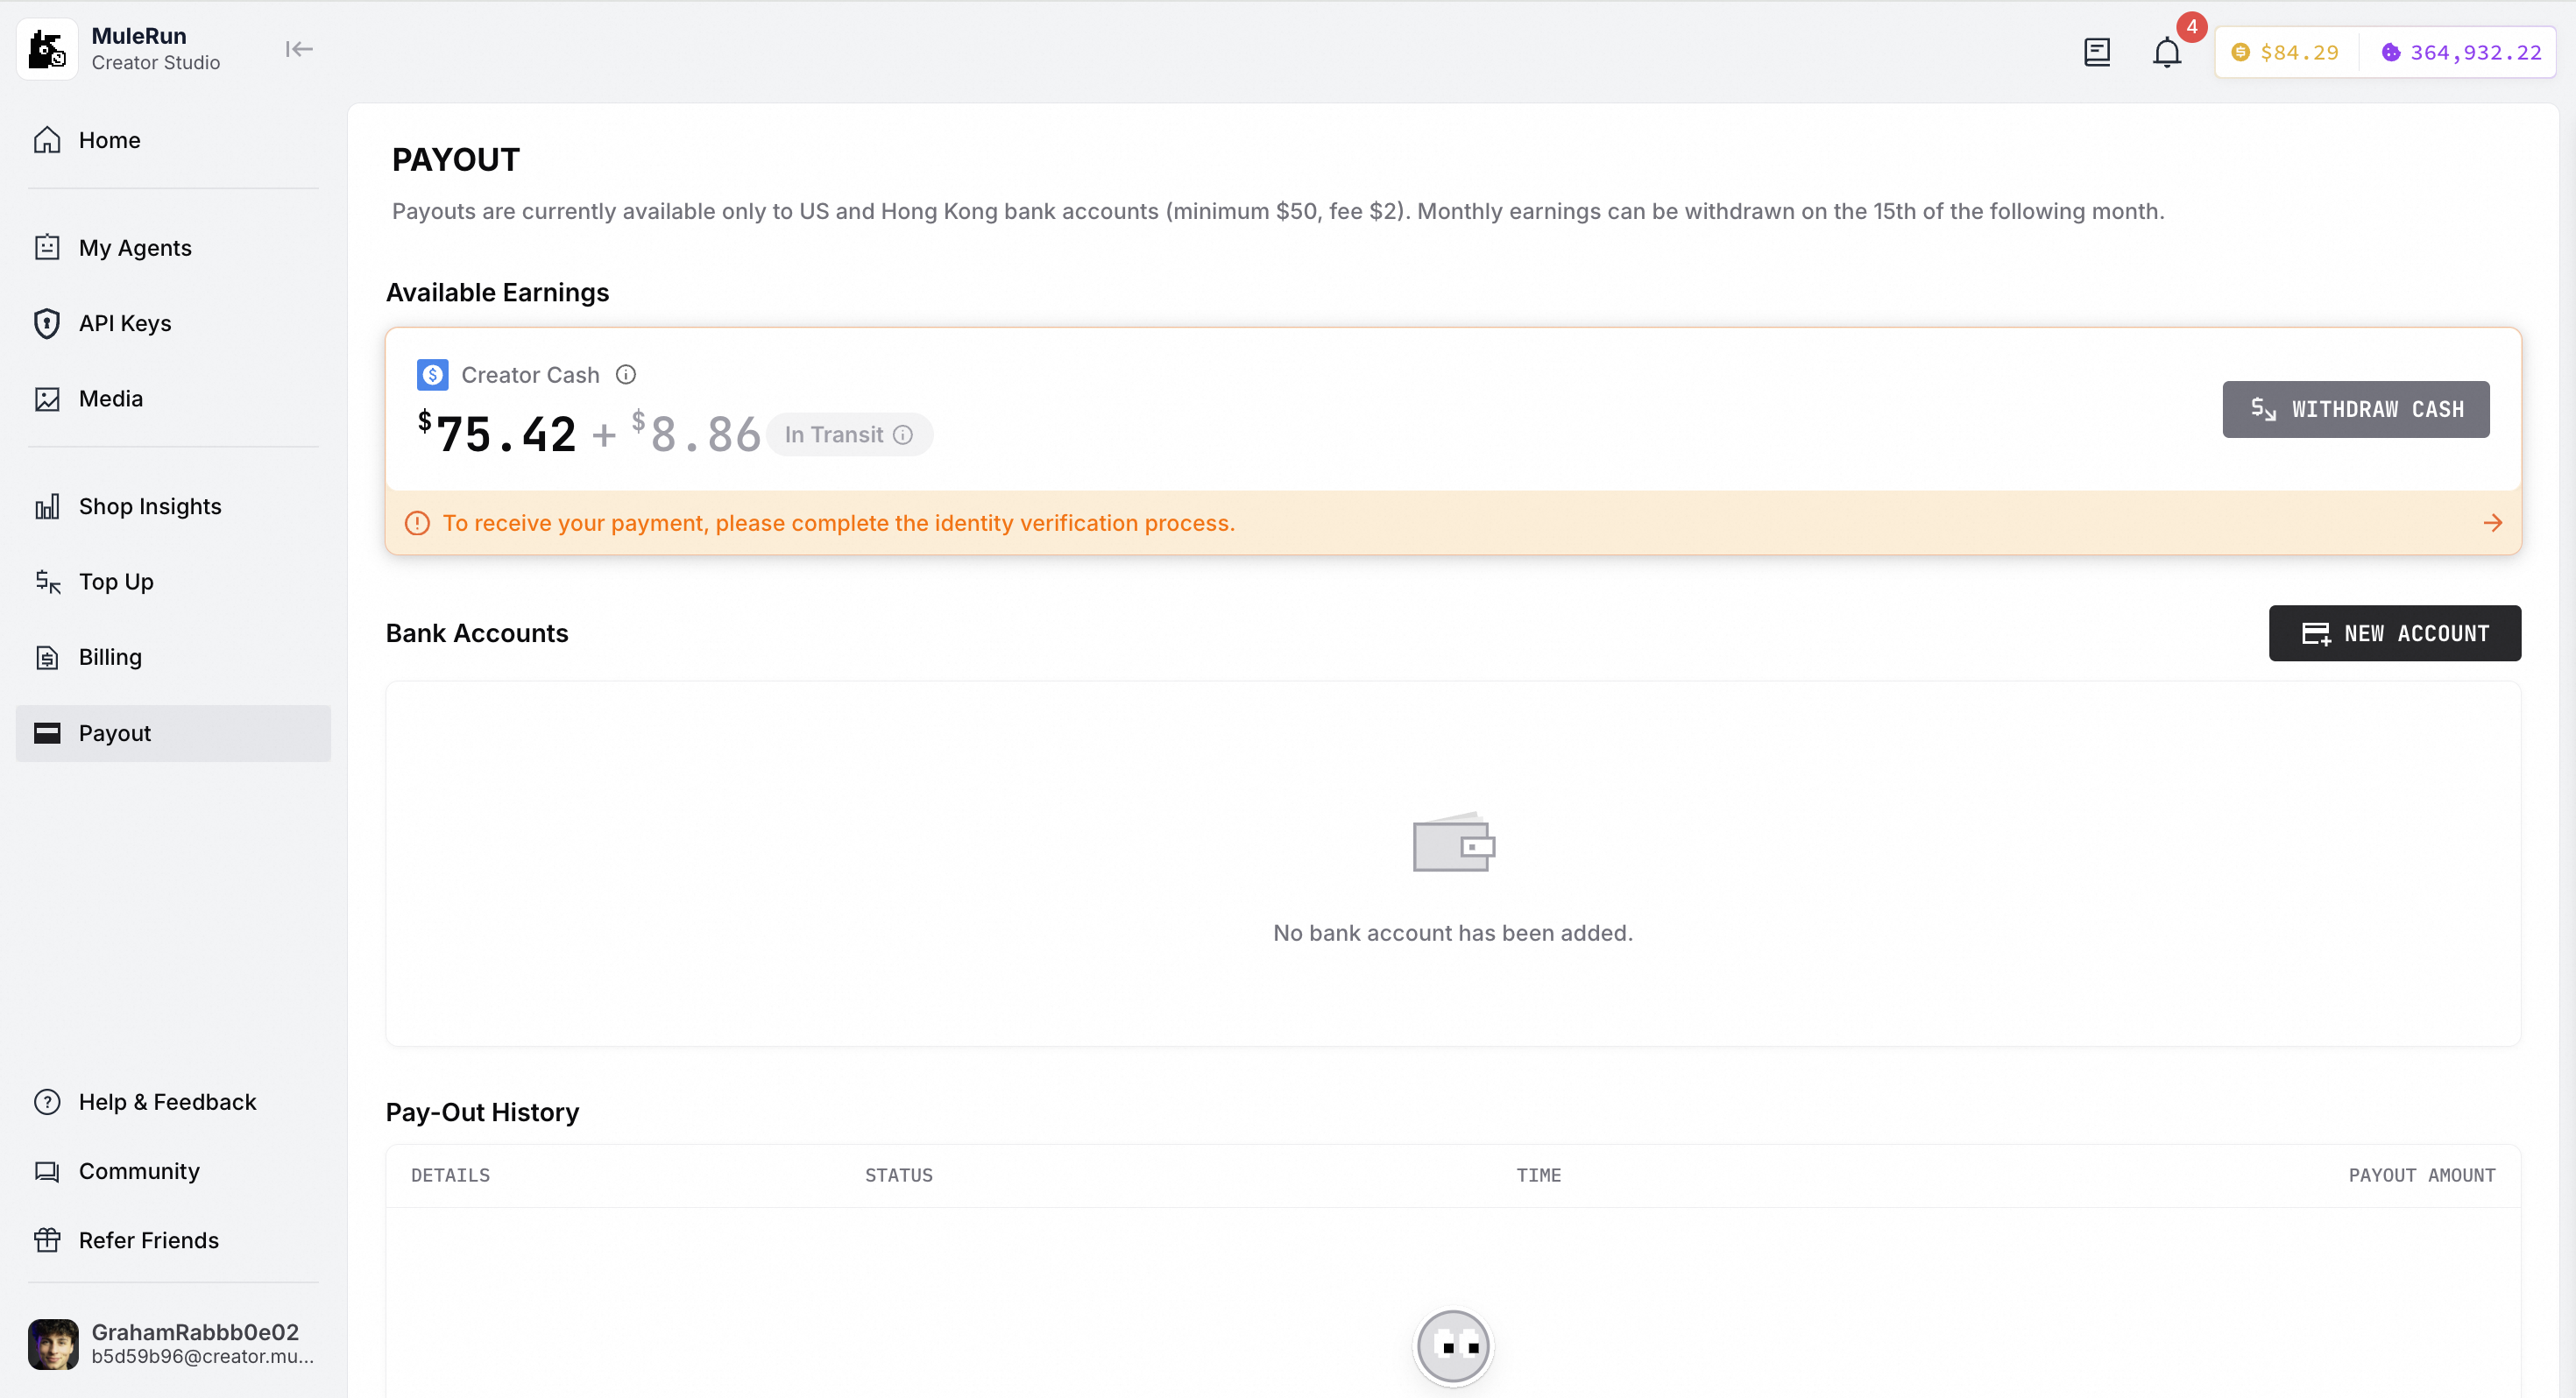Open Refer Friends link
Screen dimensions: 2576x1398
click(148, 1240)
